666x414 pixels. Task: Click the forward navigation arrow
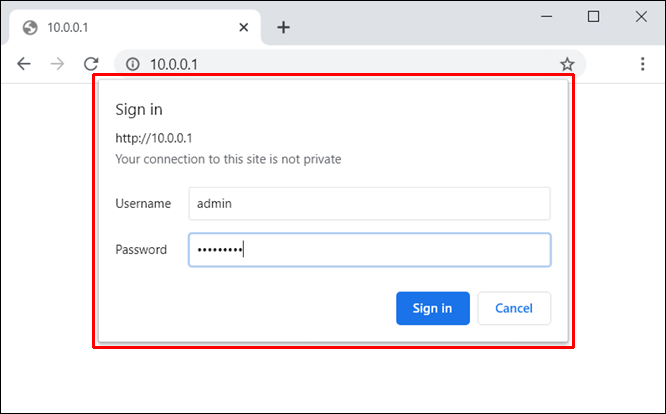point(57,64)
